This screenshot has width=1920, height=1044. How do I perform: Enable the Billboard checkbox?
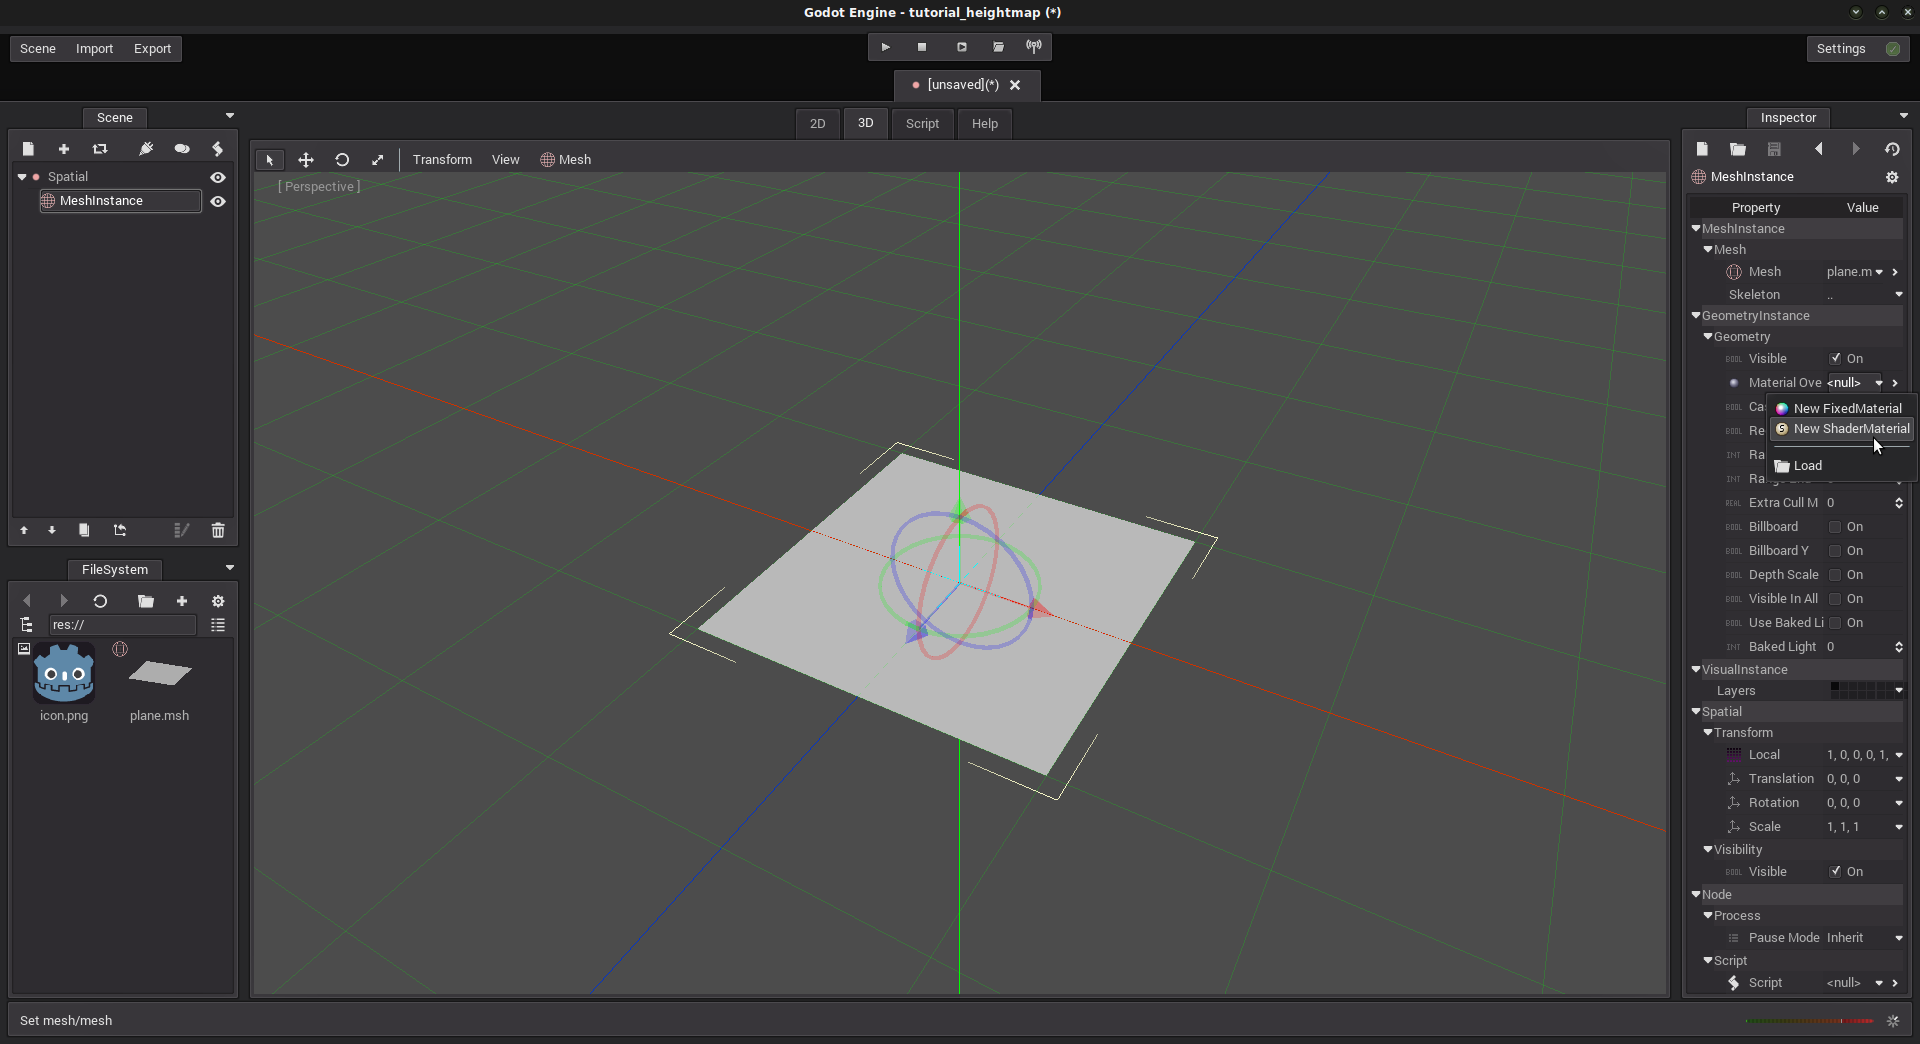(1835, 527)
